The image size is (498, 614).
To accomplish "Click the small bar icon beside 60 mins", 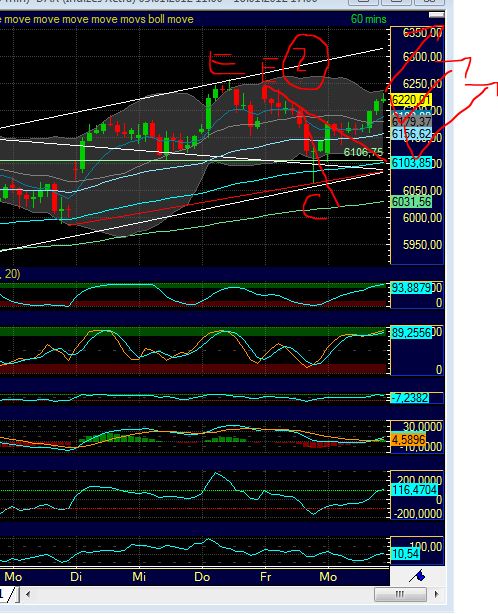I will point(436,15).
